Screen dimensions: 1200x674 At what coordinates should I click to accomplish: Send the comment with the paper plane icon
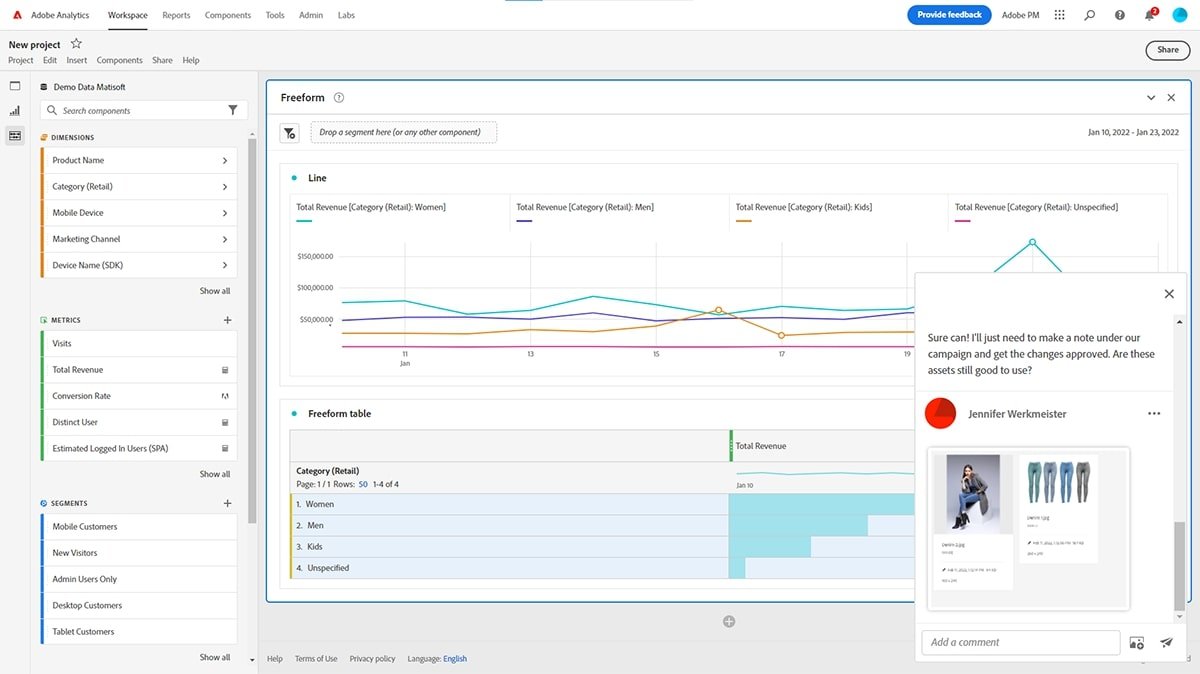pos(1166,643)
